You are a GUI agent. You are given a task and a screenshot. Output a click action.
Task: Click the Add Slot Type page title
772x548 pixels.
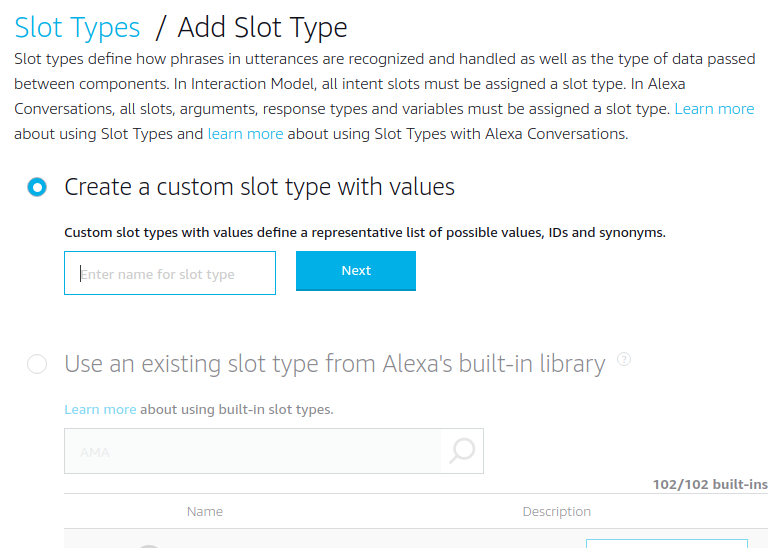coord(262,28)
